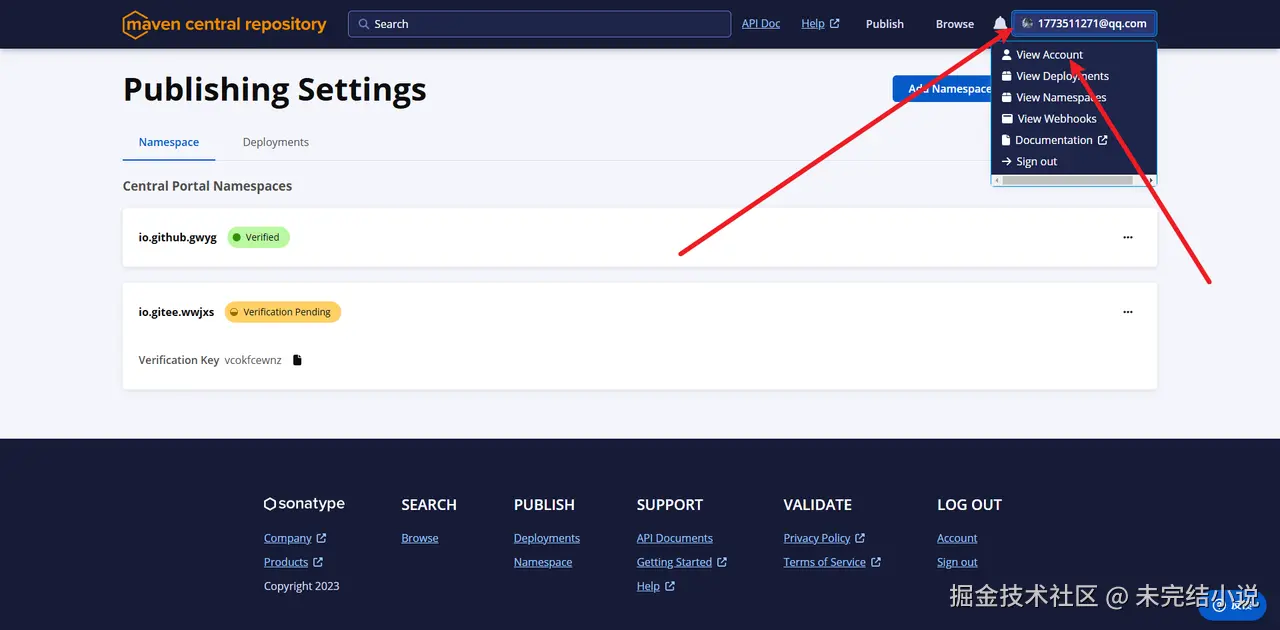Open the footer Help link under SUPPORT
Viewport: 1280px width, 630px height.
tap(648, 586)
